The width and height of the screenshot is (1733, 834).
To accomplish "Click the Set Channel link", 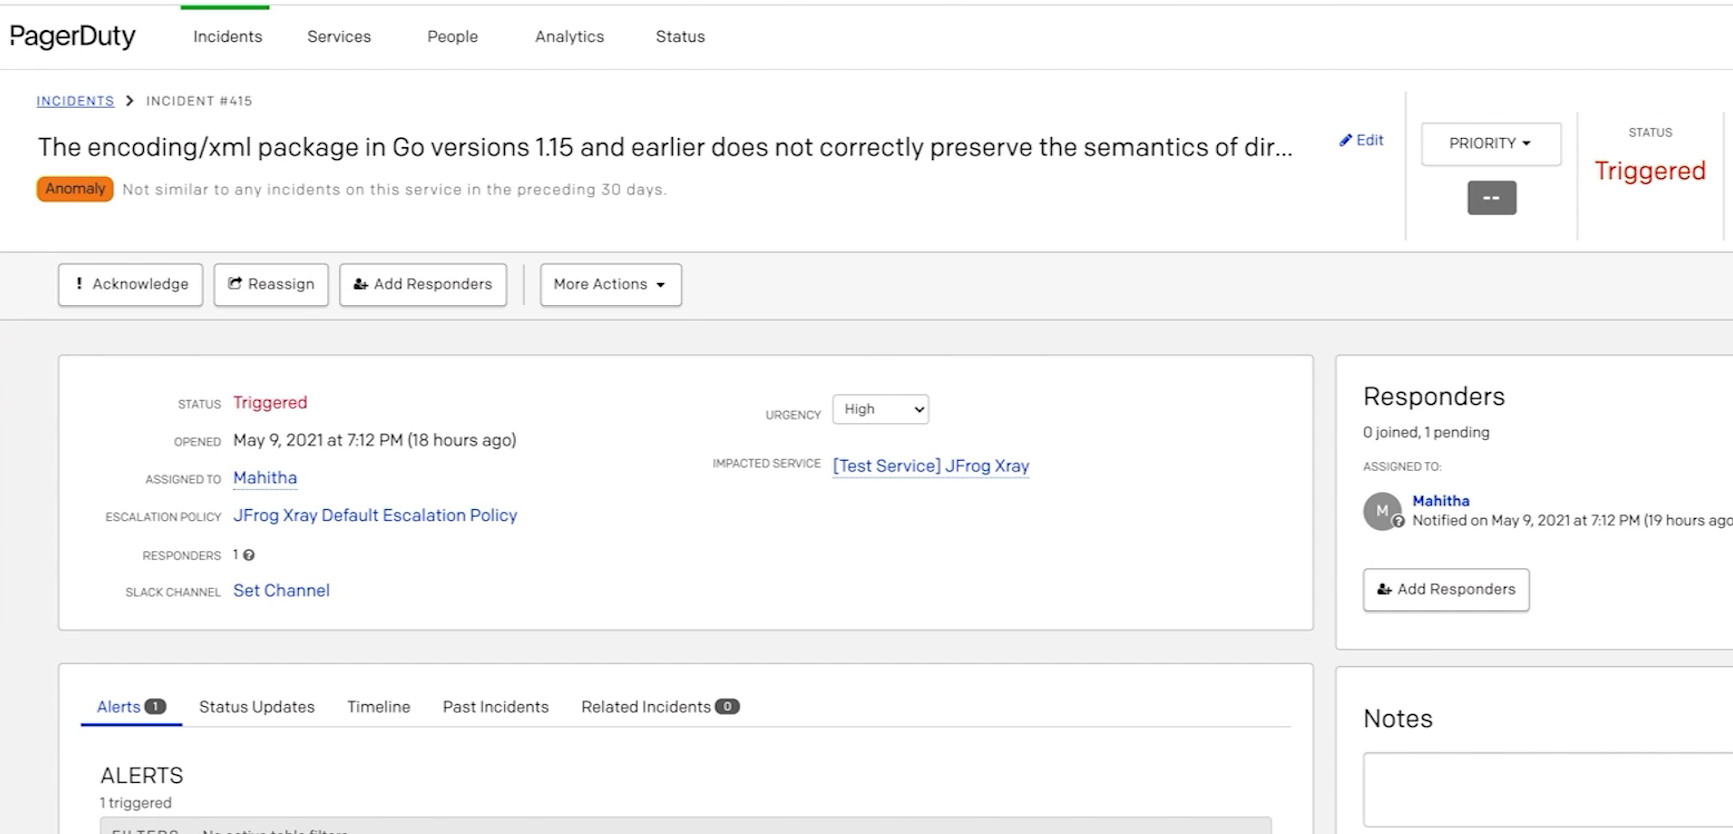I will (281, 591).
